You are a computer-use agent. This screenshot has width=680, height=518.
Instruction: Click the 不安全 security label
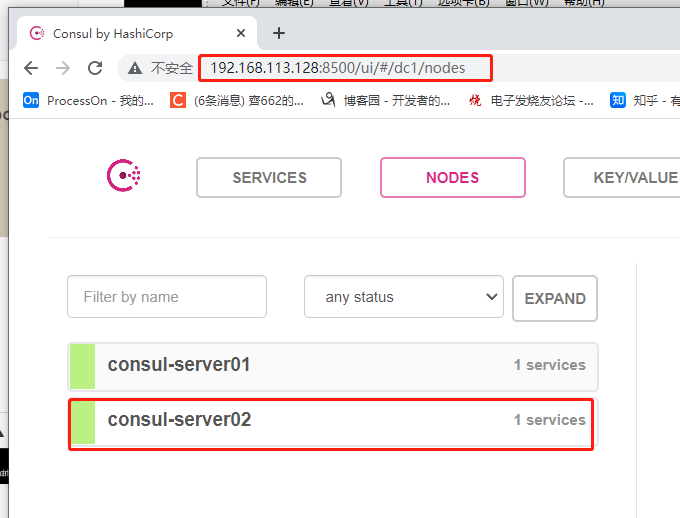coord(172,68)
